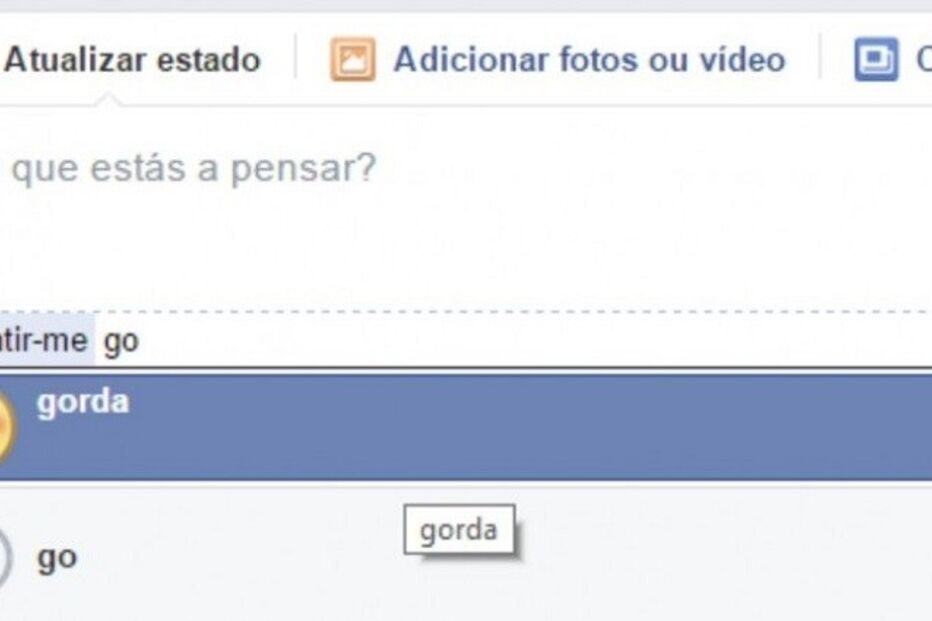The width and height of the screenshot is (932, 621).
Task: Select the 'tir-me' feeling tag
Action: tap(46, 341)
